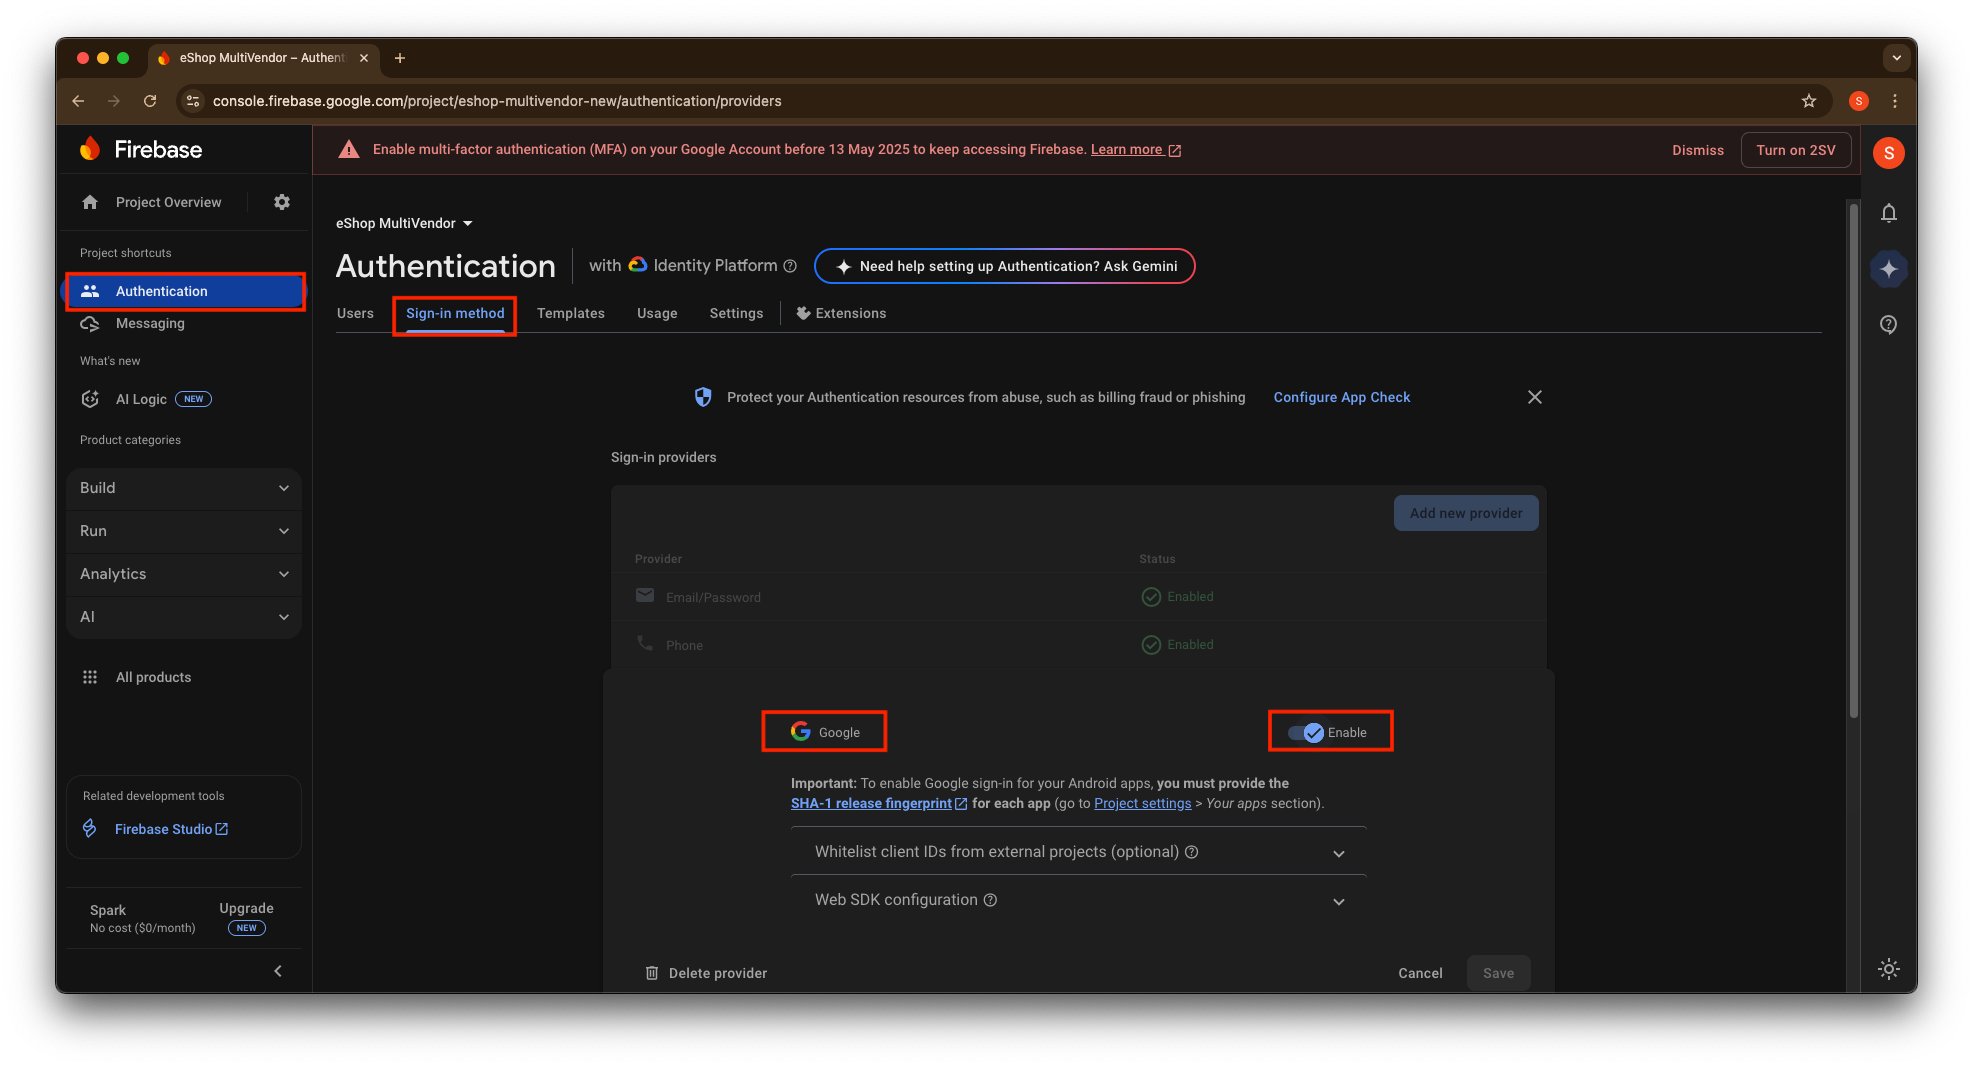Expand the Analytics category
1973x1067 pixels.
(184, 574)
